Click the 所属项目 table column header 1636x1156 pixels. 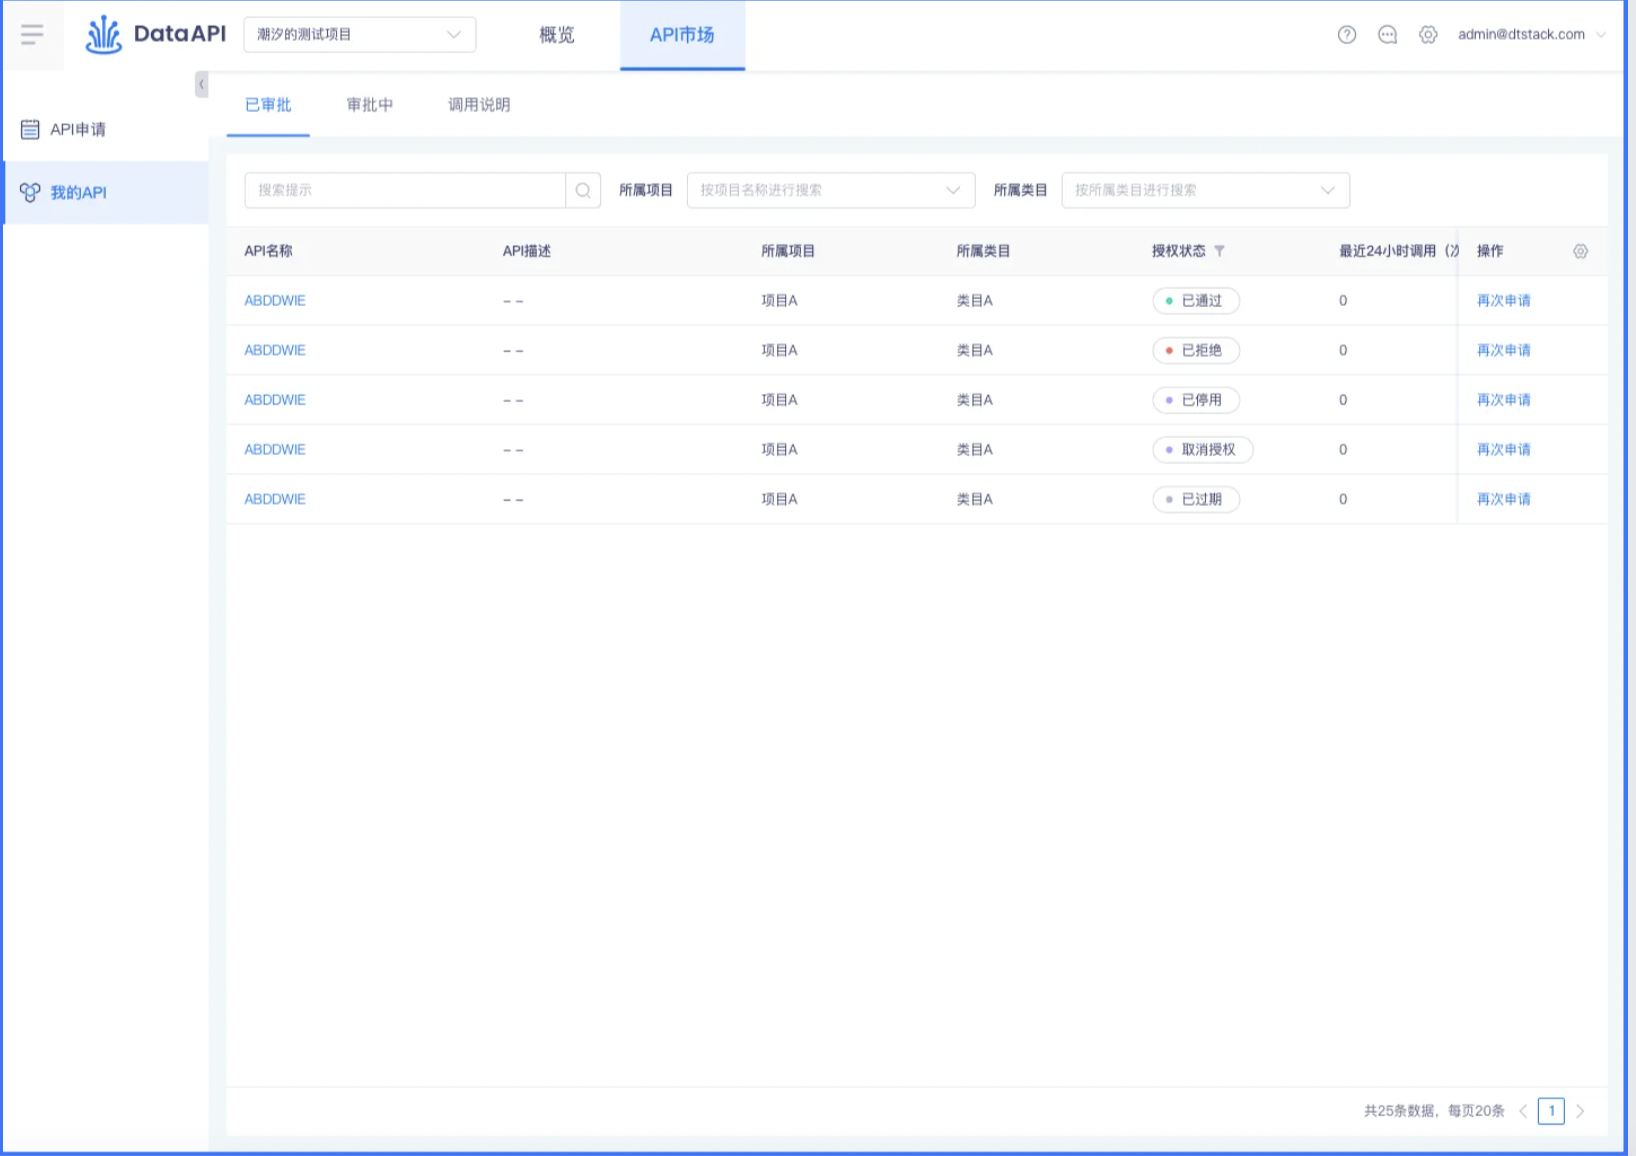click(x=788, y=251)
